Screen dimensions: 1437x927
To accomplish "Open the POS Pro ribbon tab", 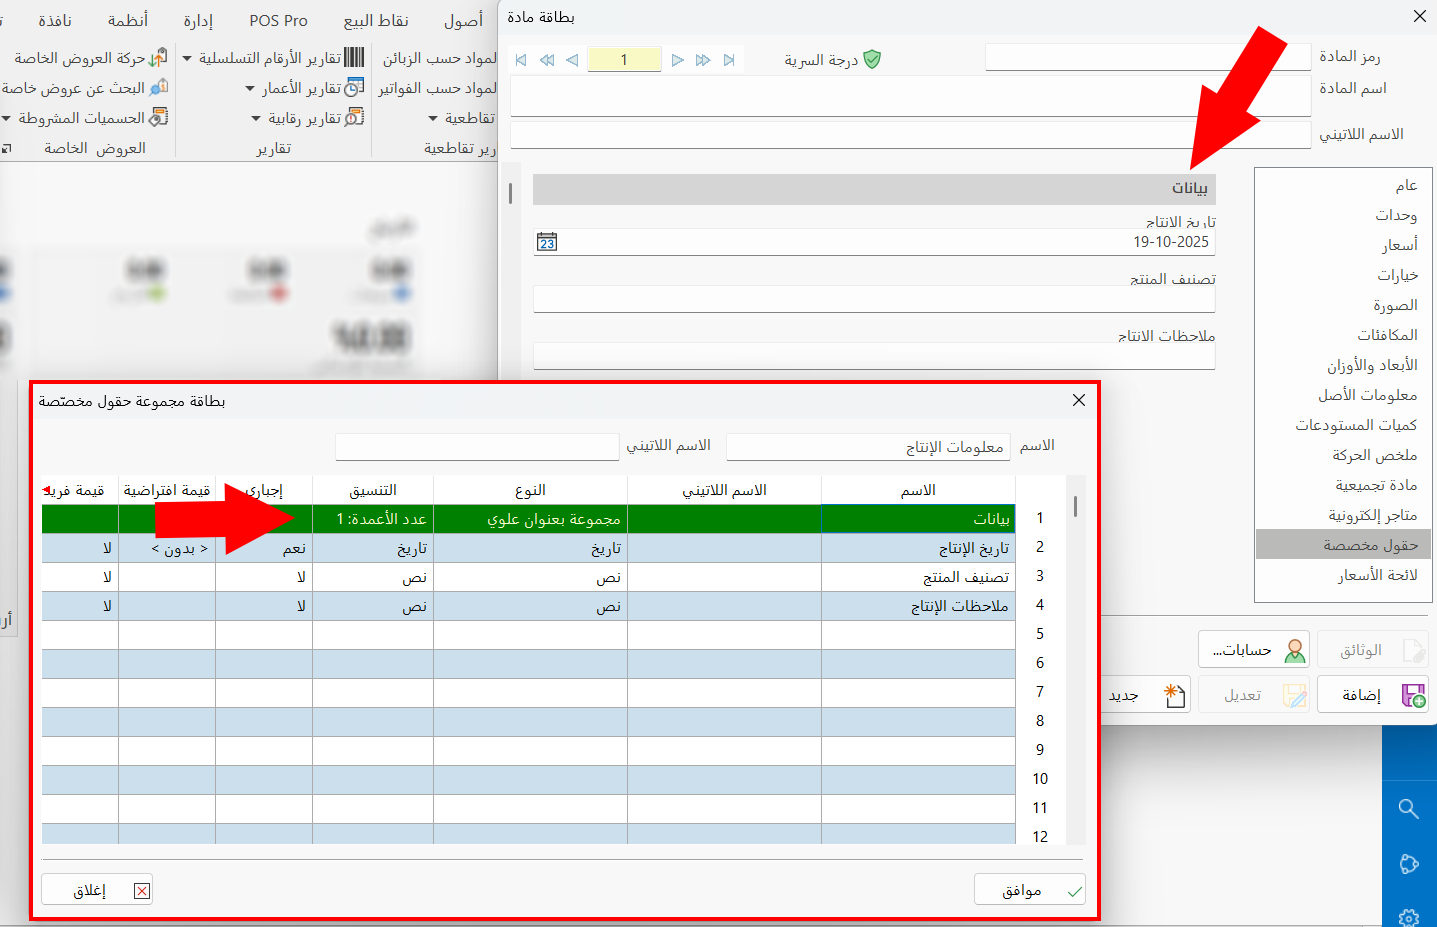I will 277,19.
